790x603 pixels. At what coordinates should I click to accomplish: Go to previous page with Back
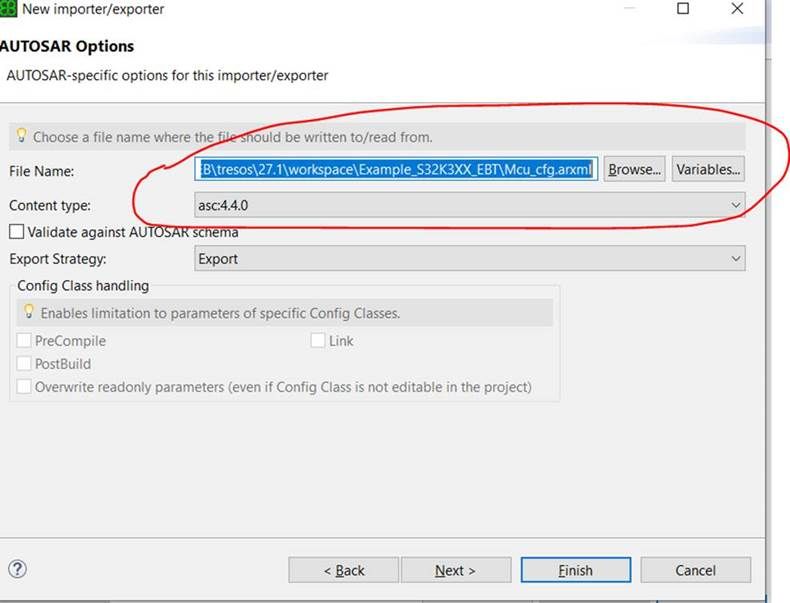pyautogui.click(x=343, y=570)
